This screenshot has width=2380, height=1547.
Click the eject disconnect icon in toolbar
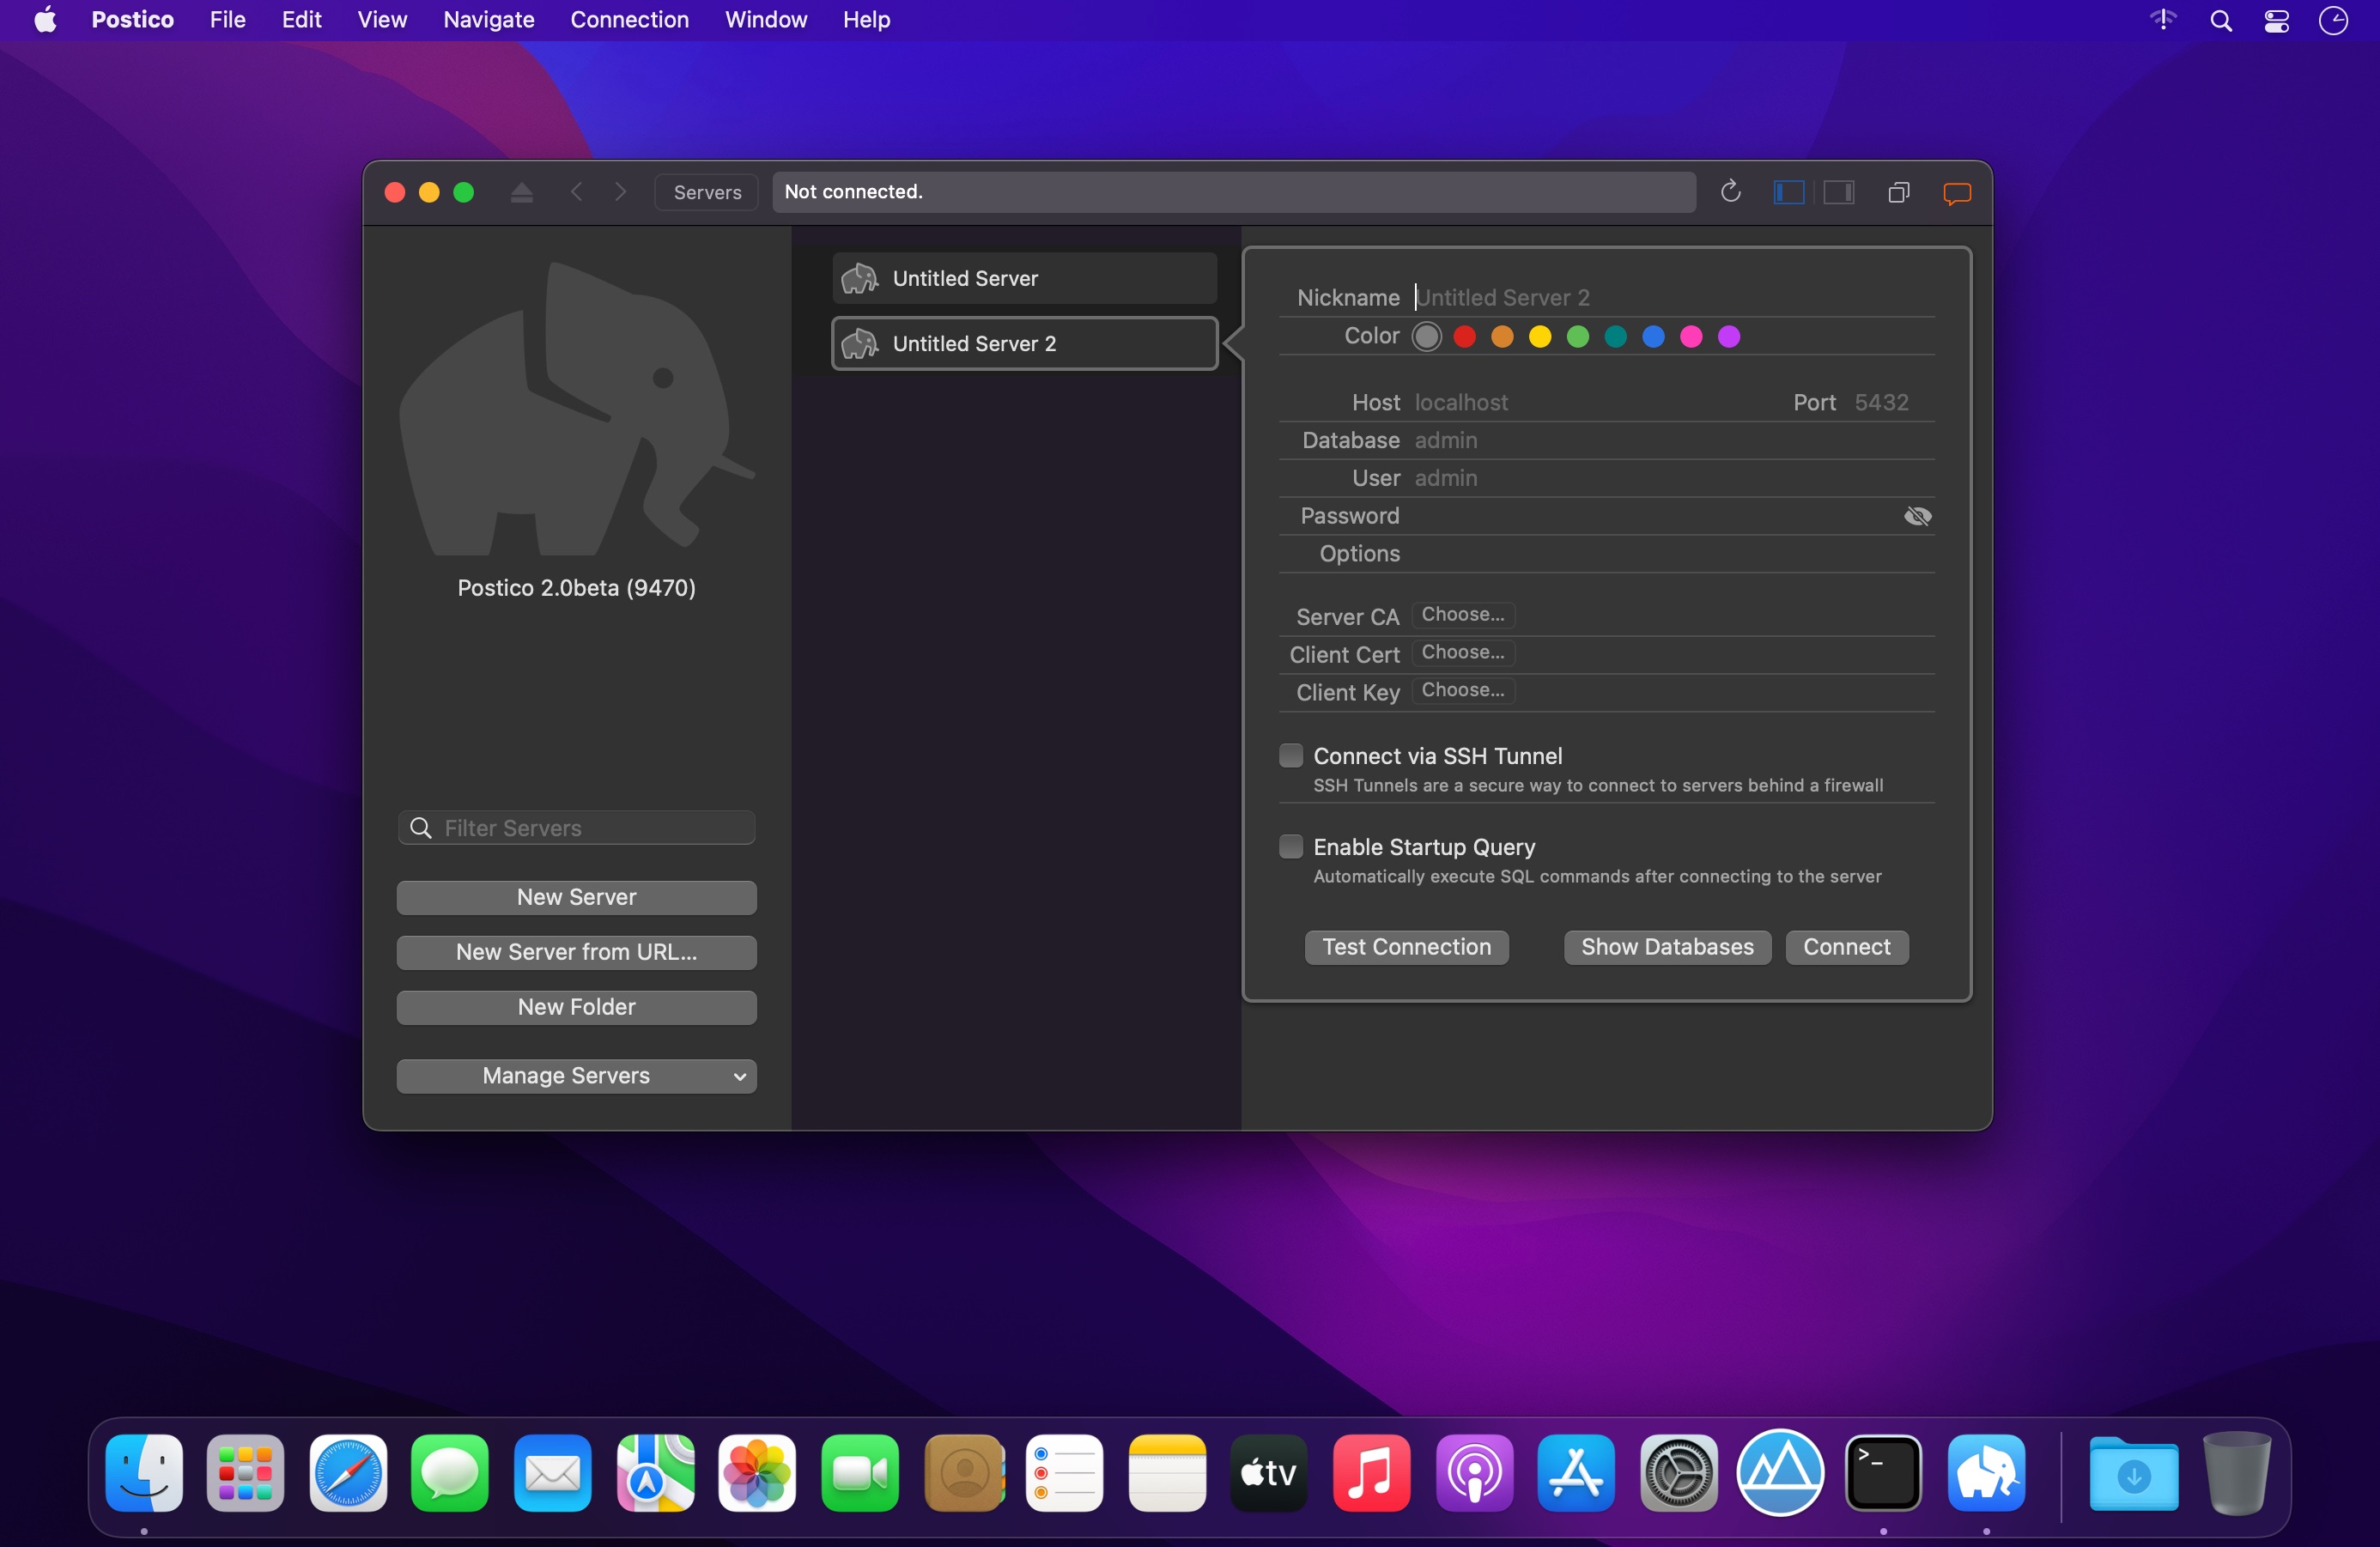tap(521, 192)
